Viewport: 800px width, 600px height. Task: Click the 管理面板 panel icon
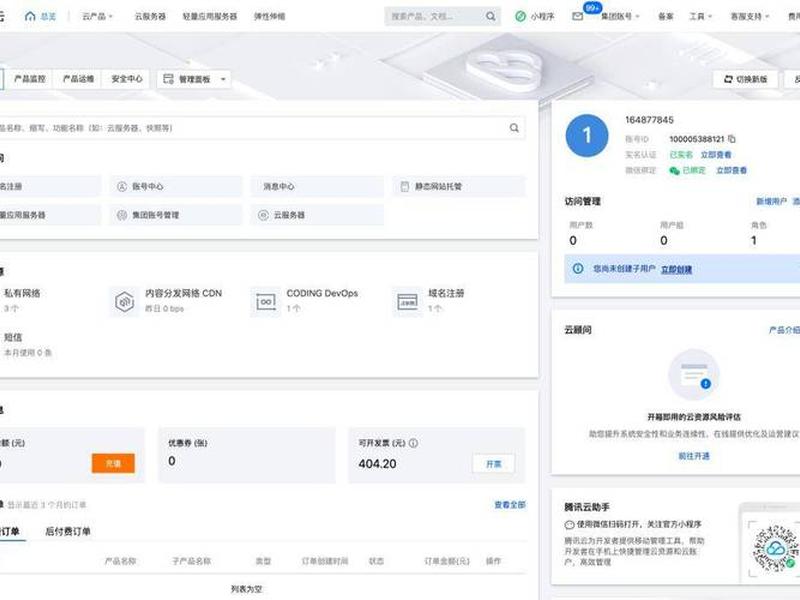coord(168,79)
